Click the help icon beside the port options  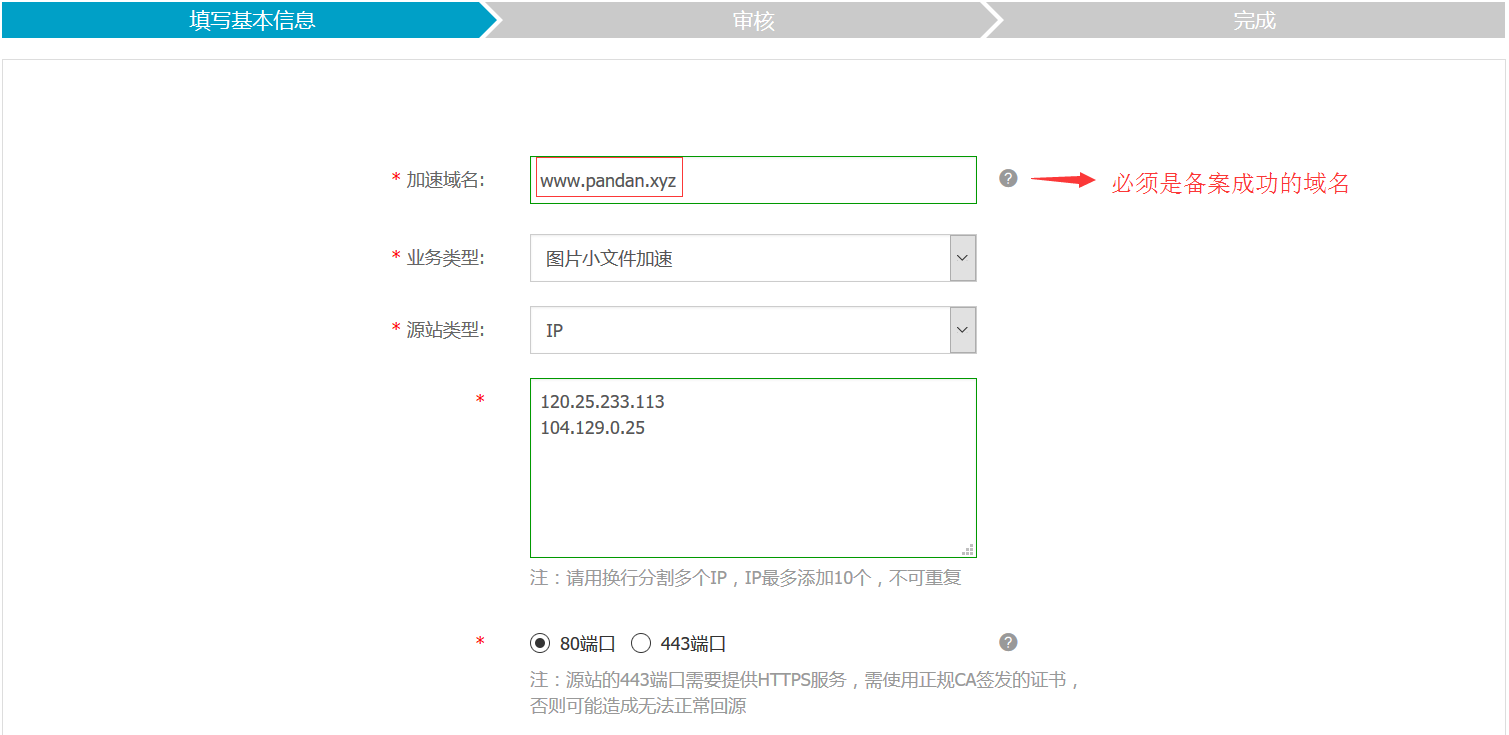1008,642
